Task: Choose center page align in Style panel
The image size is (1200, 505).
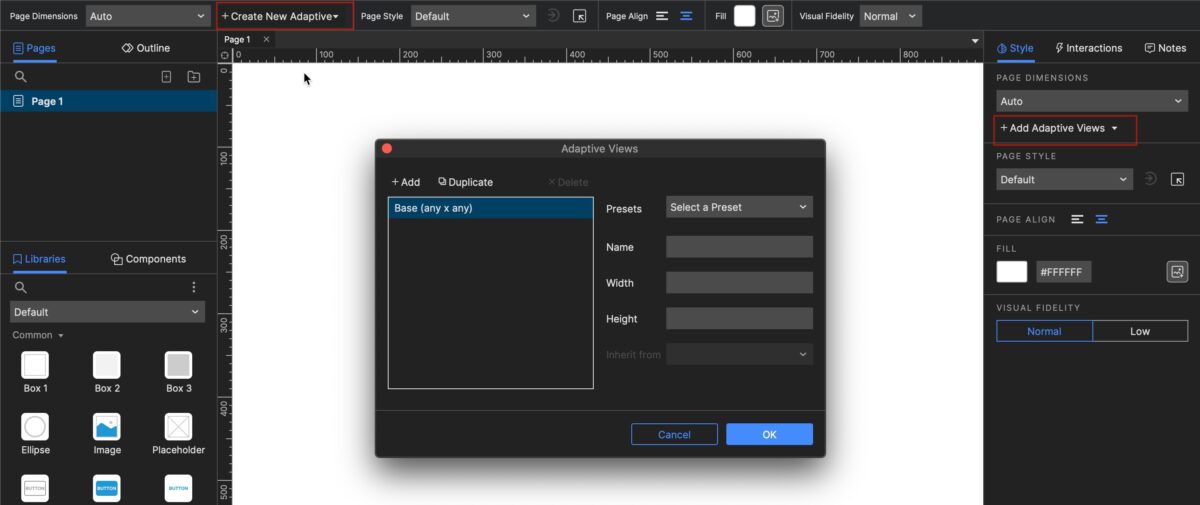Action: pos(1101,219)
